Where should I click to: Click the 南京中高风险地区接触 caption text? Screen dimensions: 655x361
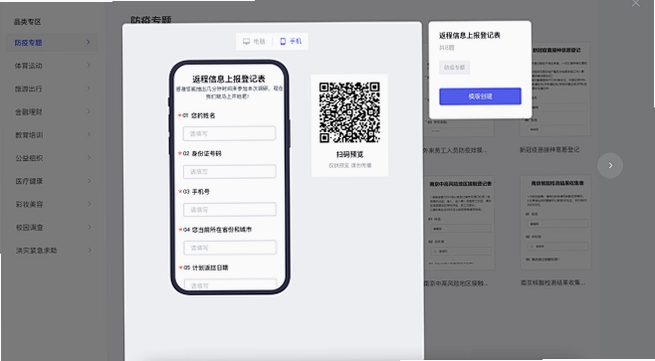[456, 283]
